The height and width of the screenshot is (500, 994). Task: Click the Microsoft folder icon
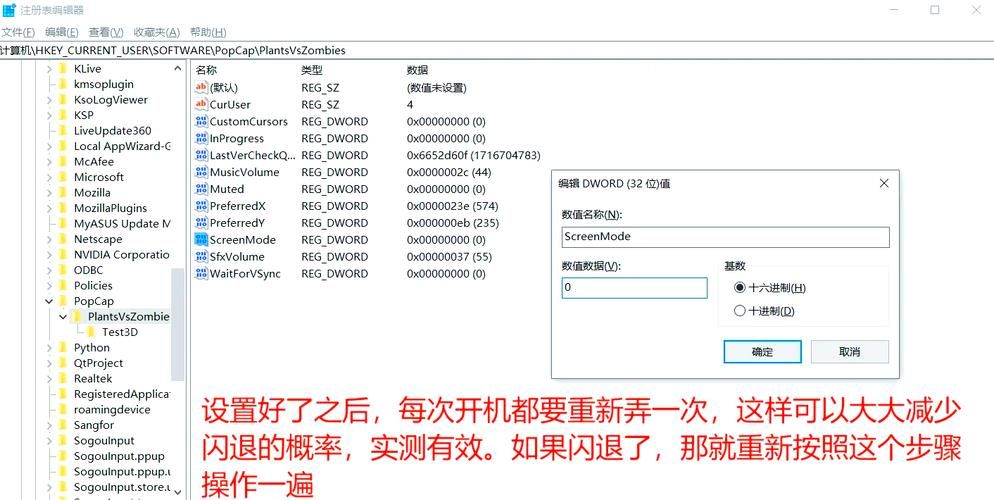(62, 177)
